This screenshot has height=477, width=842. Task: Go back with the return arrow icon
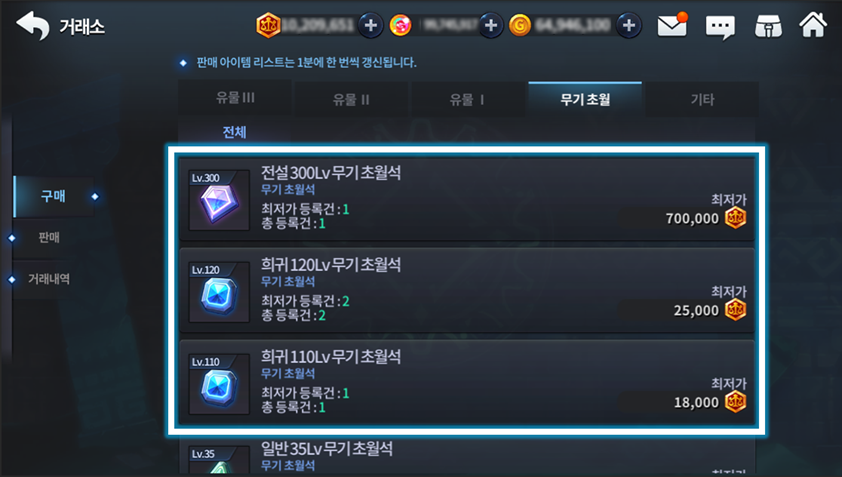pos(32,25)
